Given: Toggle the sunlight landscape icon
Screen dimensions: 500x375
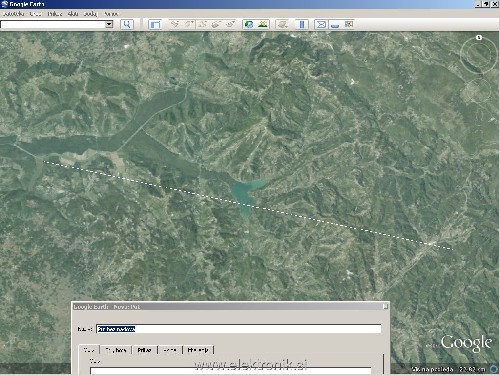Looking at the screenshot, I should 263,24.
